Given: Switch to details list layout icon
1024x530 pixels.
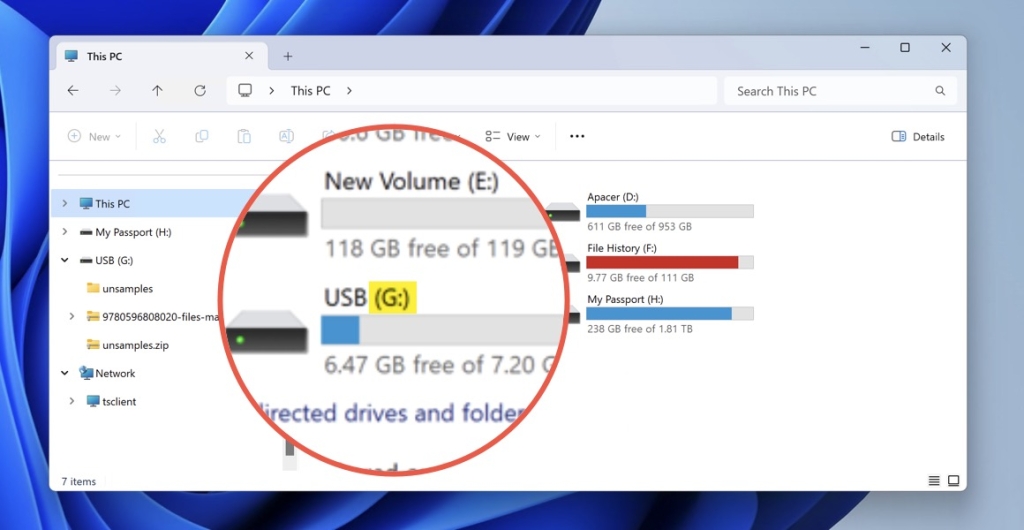Looking at the screenshot, I should click(935, 481).
